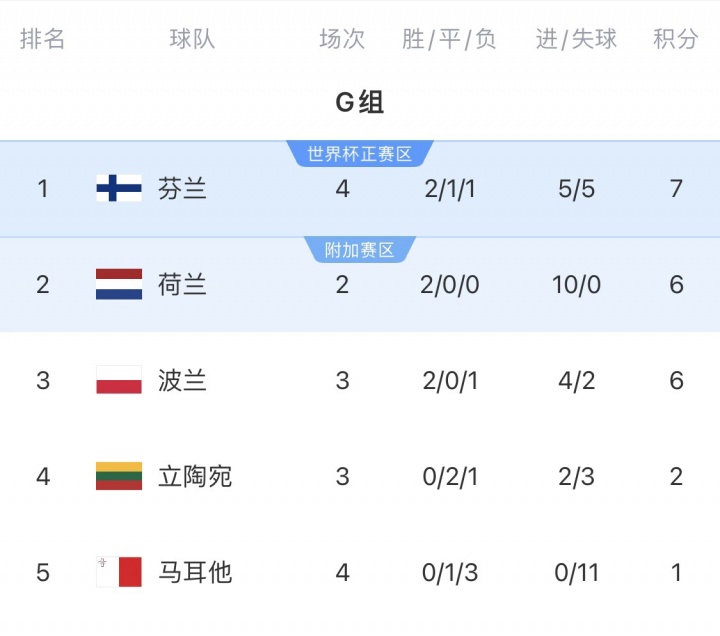Click the 排名 column header

click(42, 39)
